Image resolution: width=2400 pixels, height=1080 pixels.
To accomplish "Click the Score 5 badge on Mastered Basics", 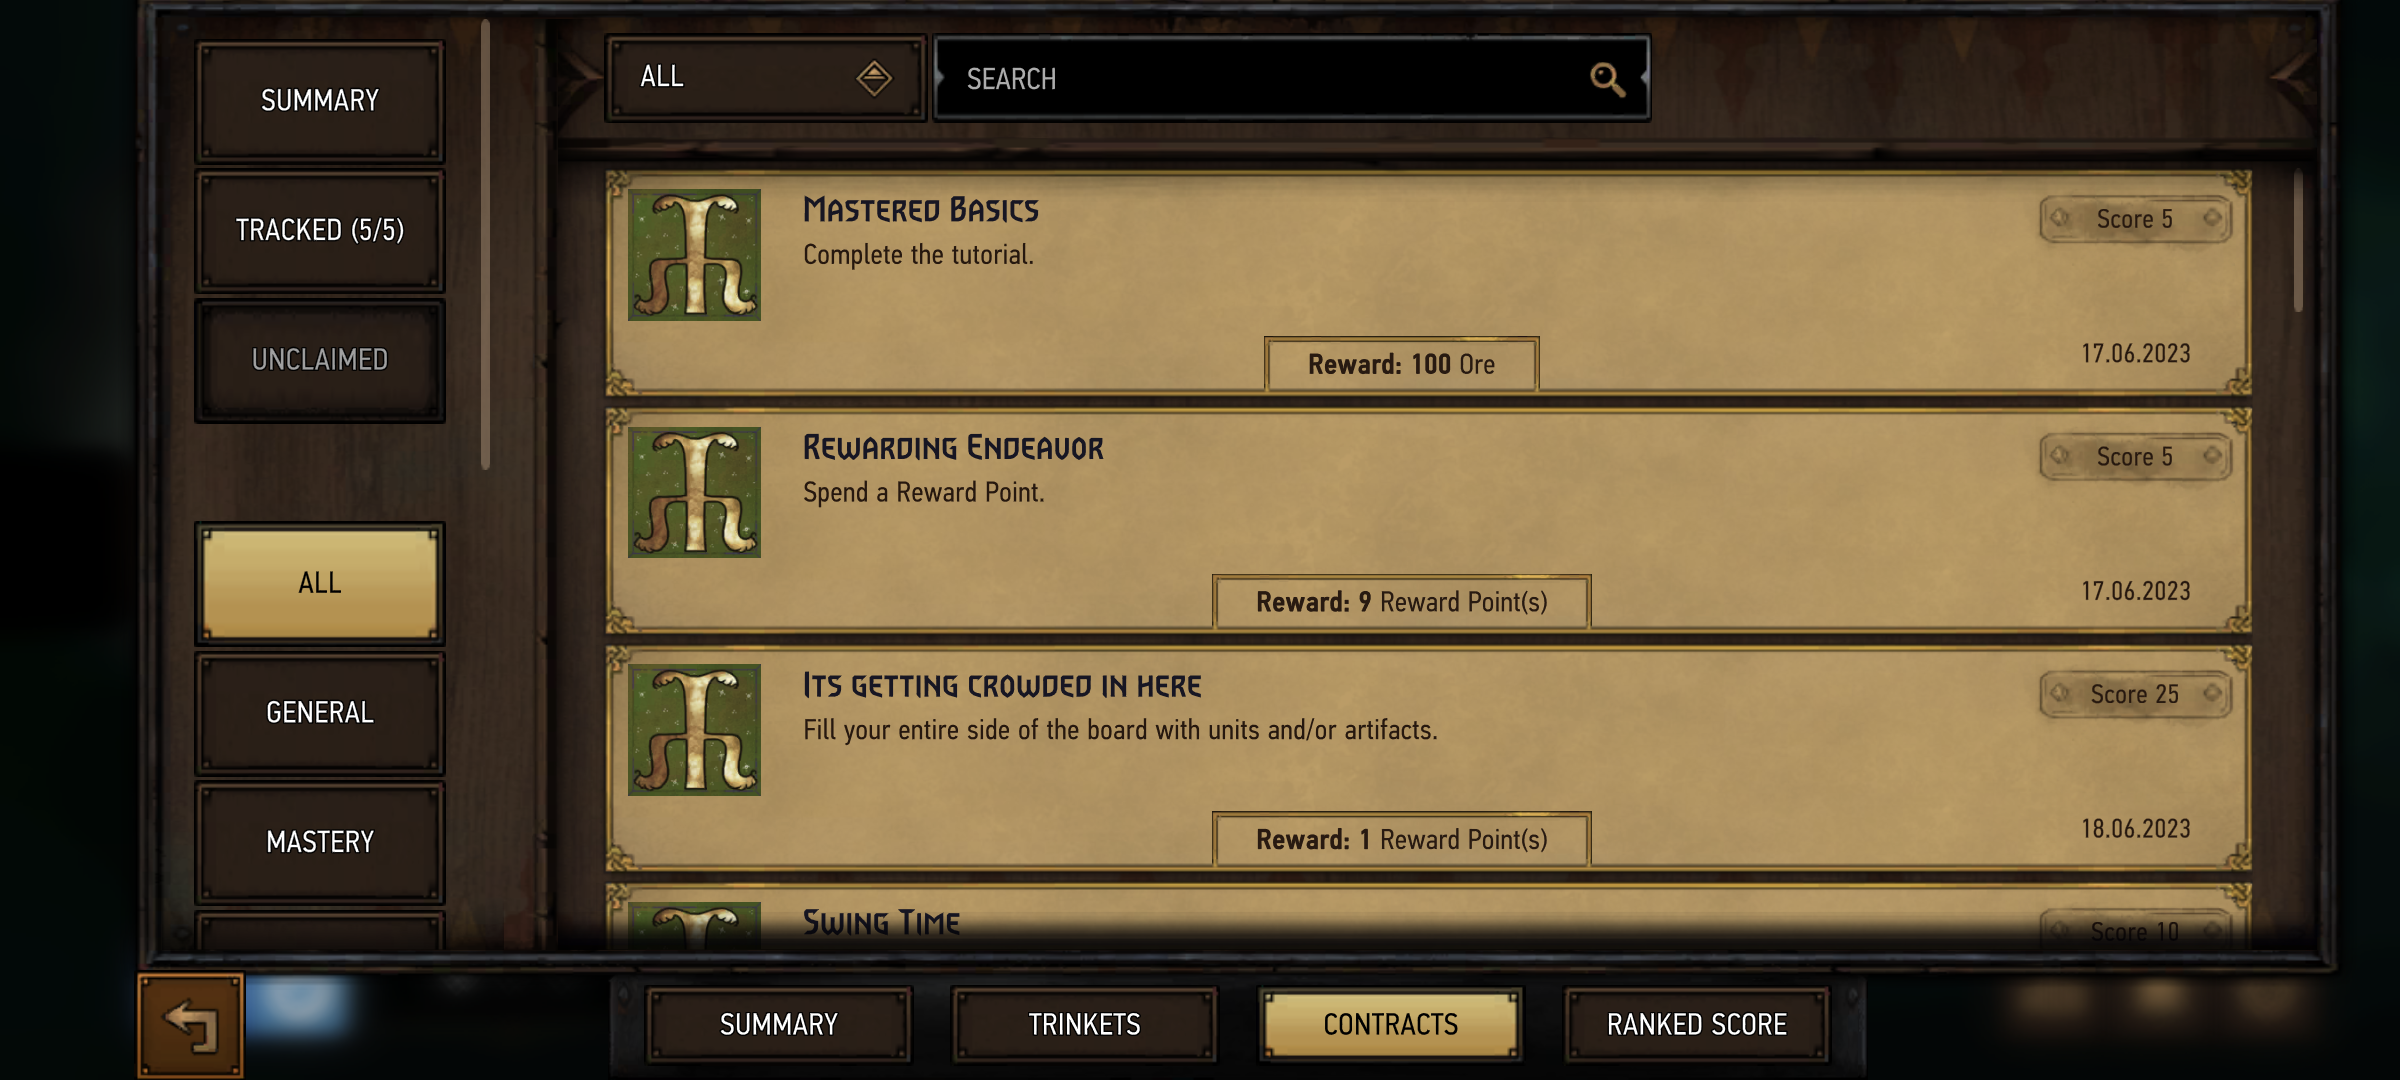I will (x=2135, y=219).
